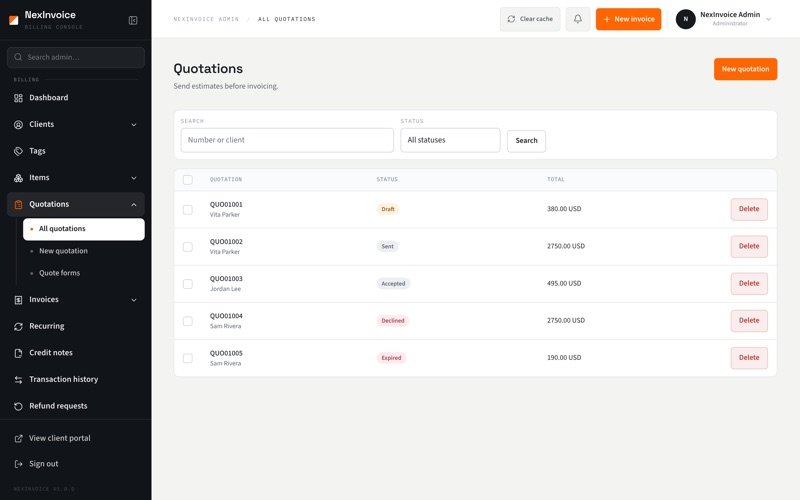Image resolution: width=800 pixels, height=500 pixels.
Task: Click the 495.00 USD total
Action: (564, 284)
